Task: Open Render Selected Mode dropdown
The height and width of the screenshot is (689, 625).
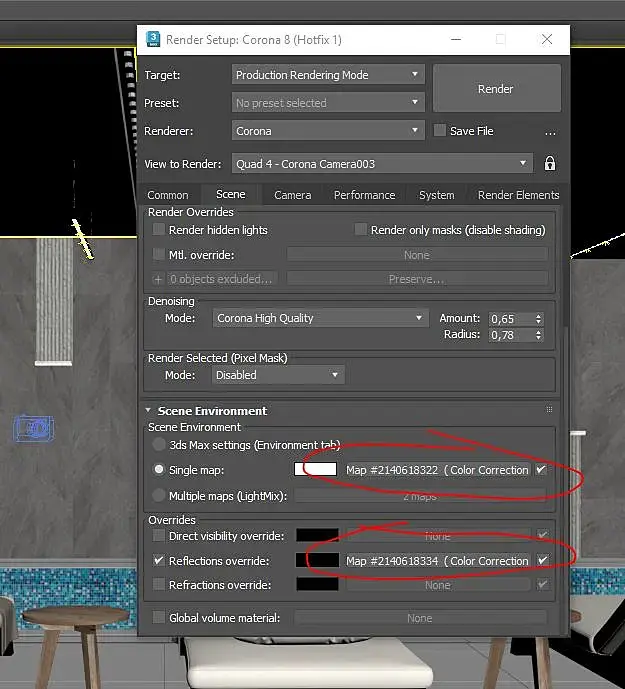Action: 278,375
